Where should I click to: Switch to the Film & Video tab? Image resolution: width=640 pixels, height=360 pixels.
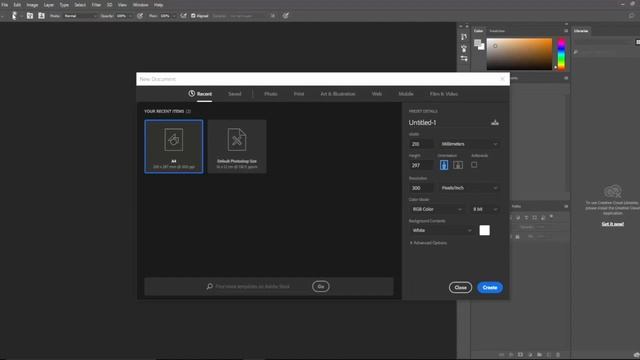click(444, 94)
